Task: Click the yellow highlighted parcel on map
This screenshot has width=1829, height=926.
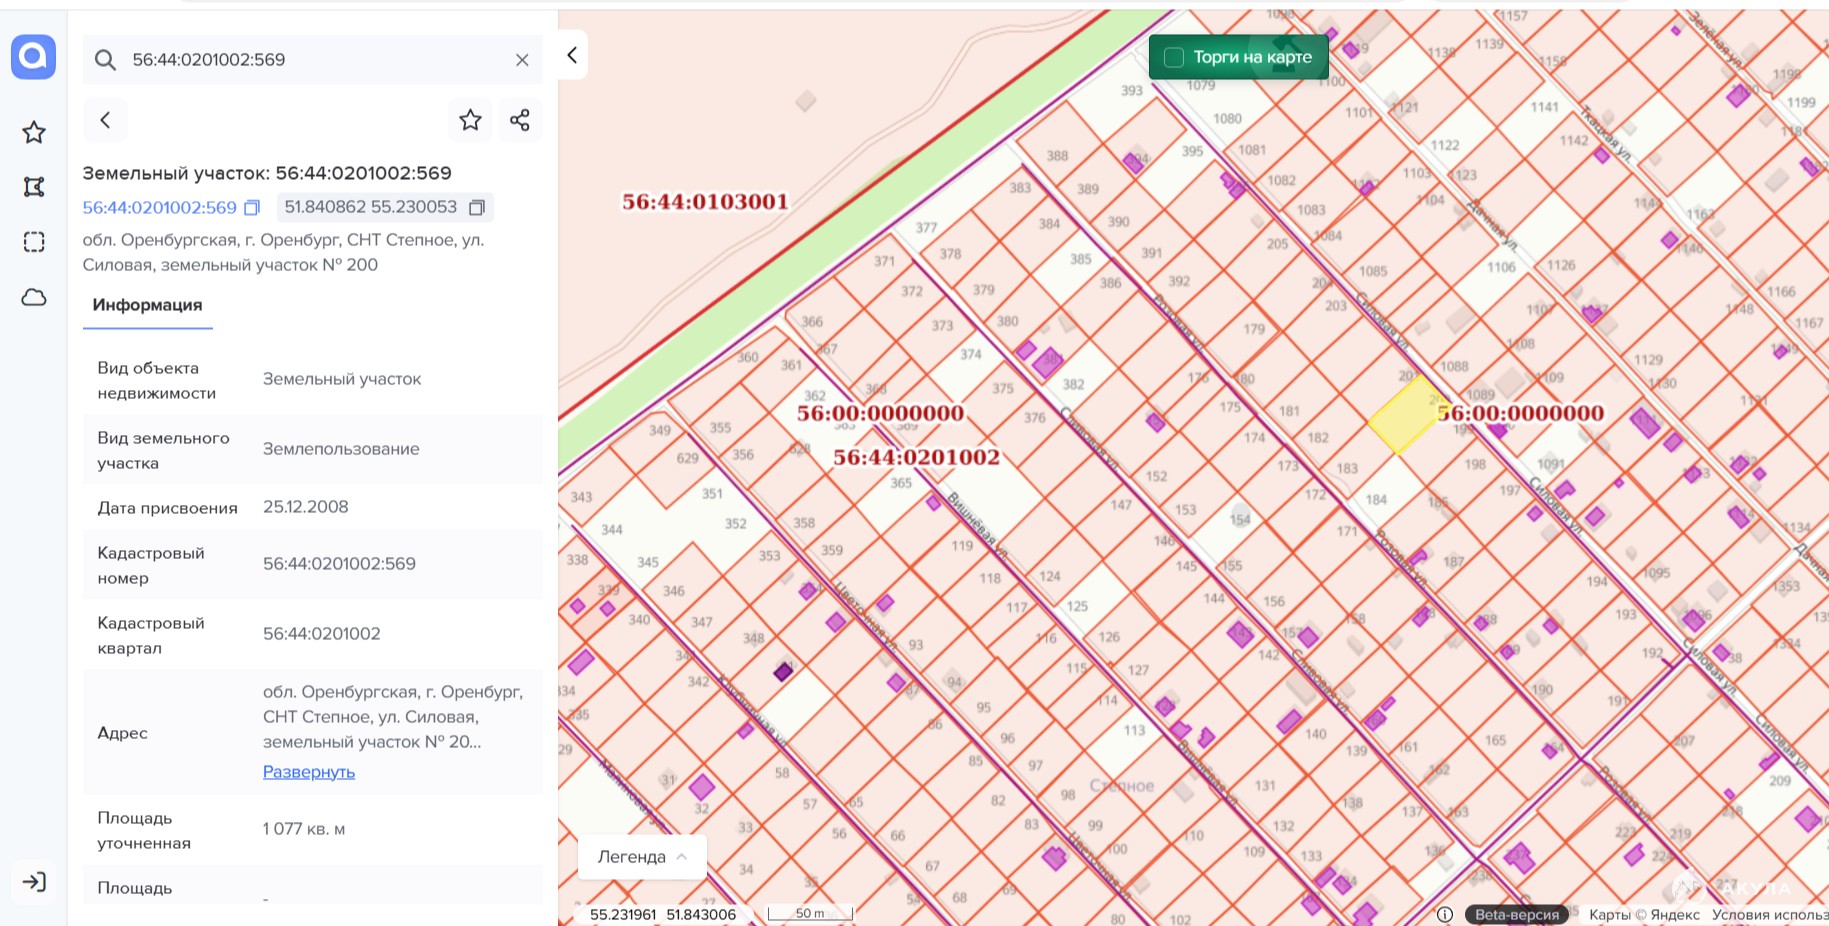Action: coord(1404,416)
